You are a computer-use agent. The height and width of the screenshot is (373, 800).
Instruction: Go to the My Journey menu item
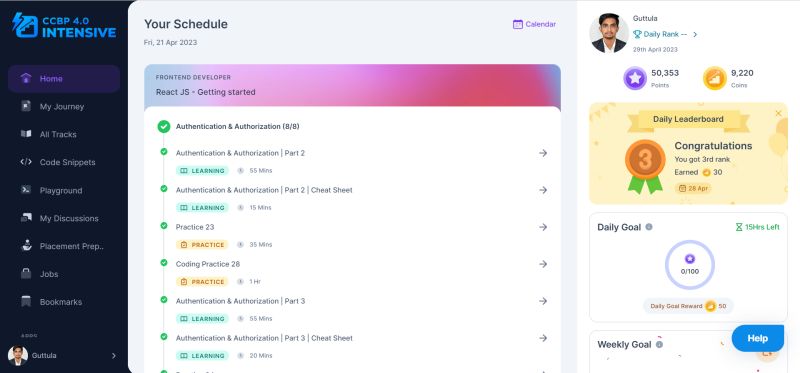[x=64, y=107]
